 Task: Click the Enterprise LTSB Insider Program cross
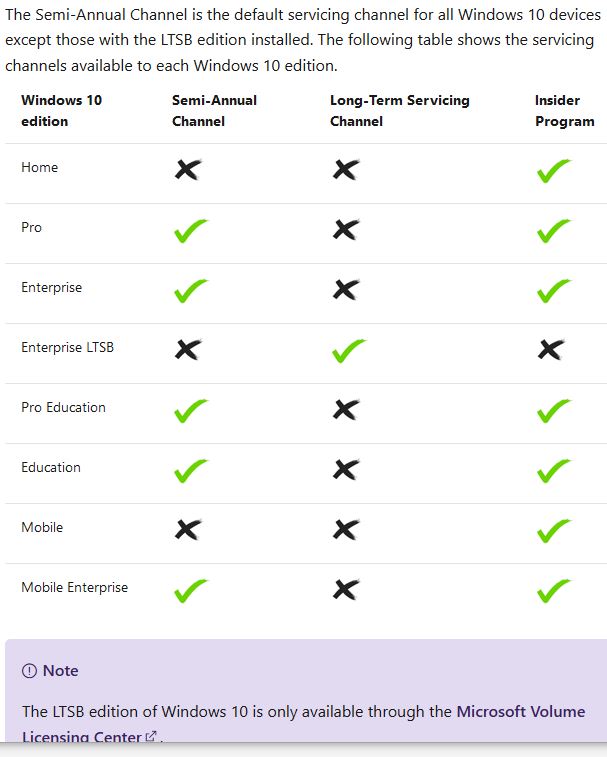(x=551, y=350)
